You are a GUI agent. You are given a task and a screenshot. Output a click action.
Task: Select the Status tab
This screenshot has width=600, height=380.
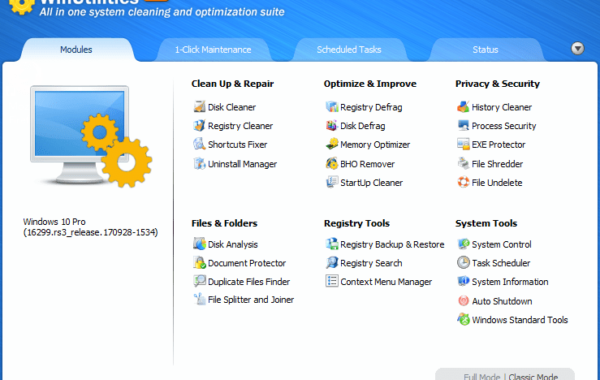click(x=485, y=50)
